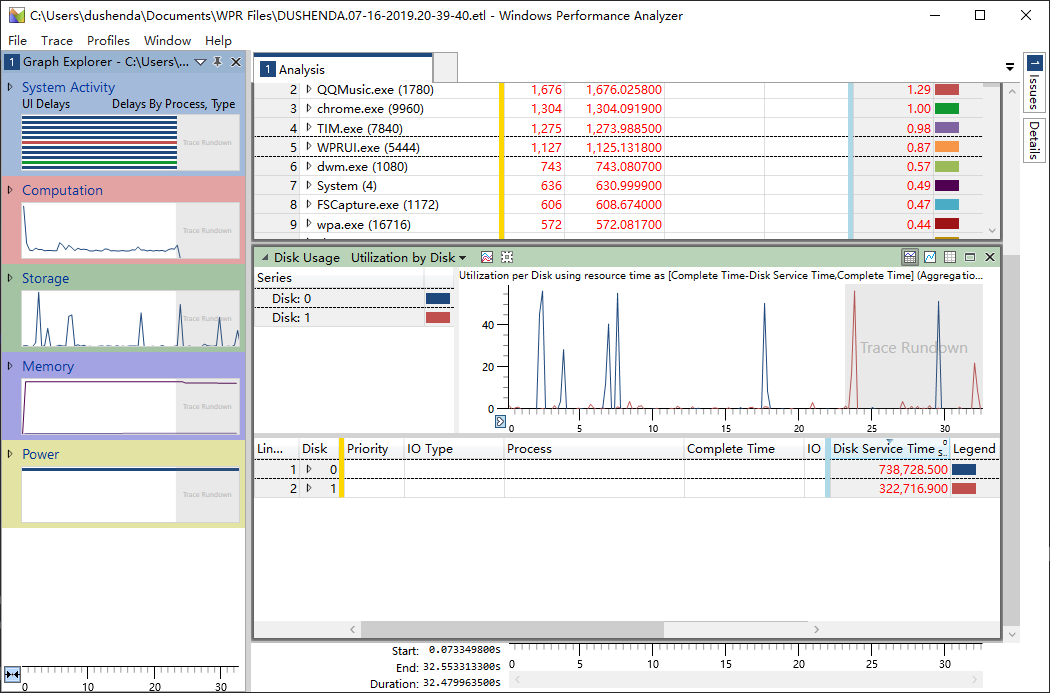Viewport: 1050px width, 693px height.
Task: Toggle Disk: 1 series visibility in legend
Action: [x=438, y=317]
